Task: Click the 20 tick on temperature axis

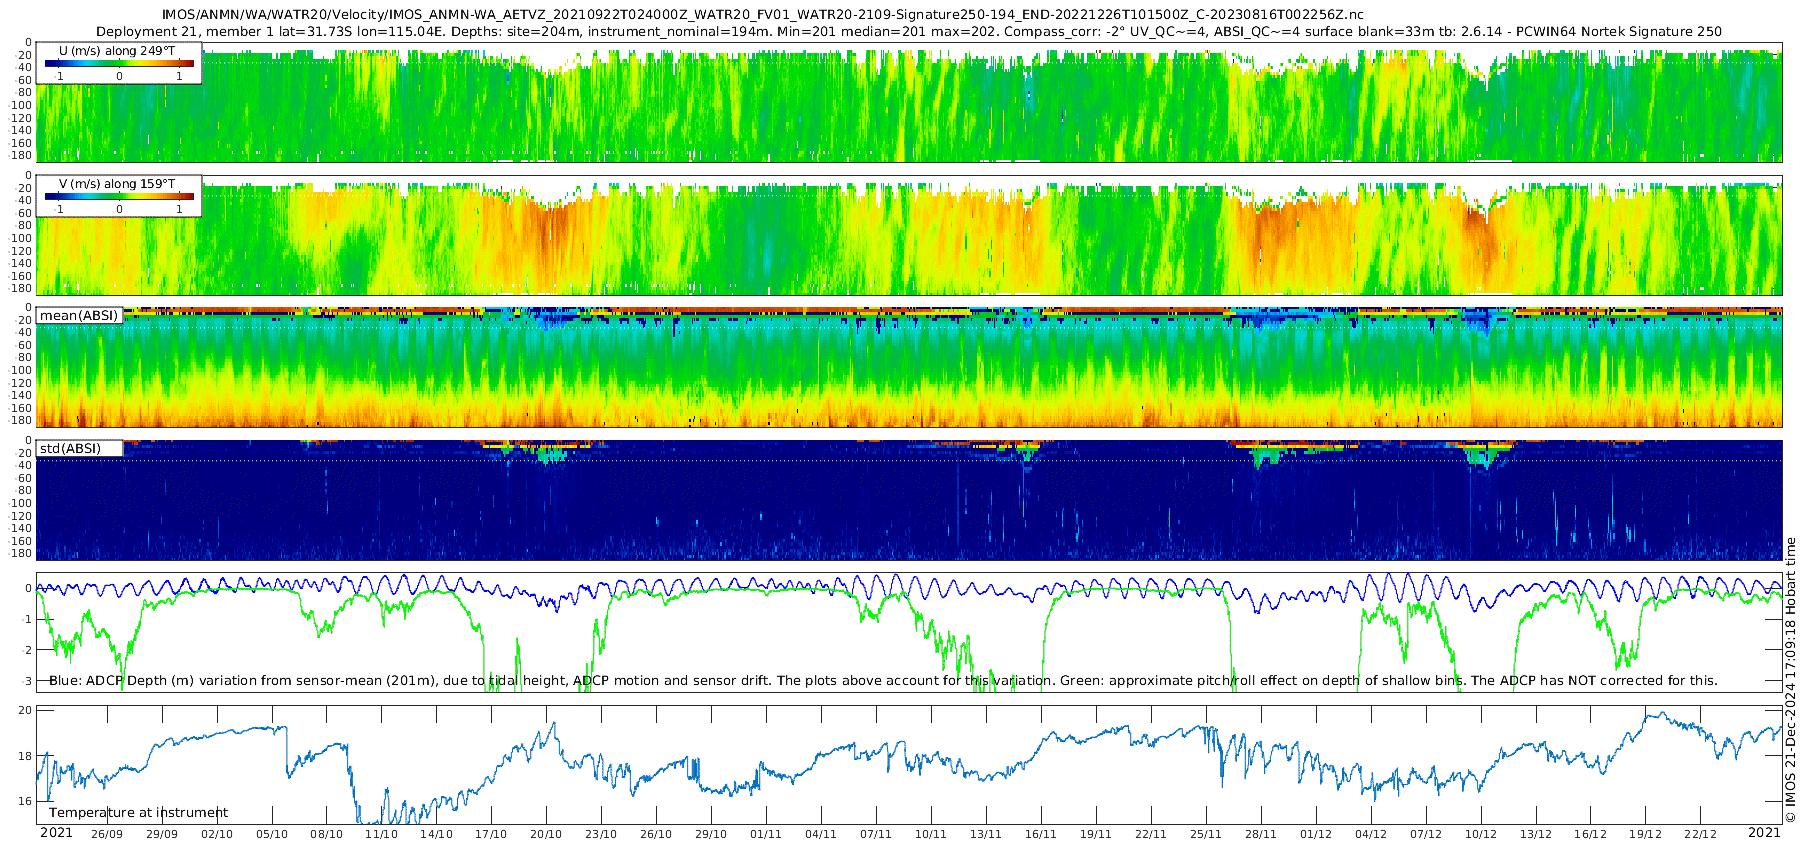Action: pos(26,710)
